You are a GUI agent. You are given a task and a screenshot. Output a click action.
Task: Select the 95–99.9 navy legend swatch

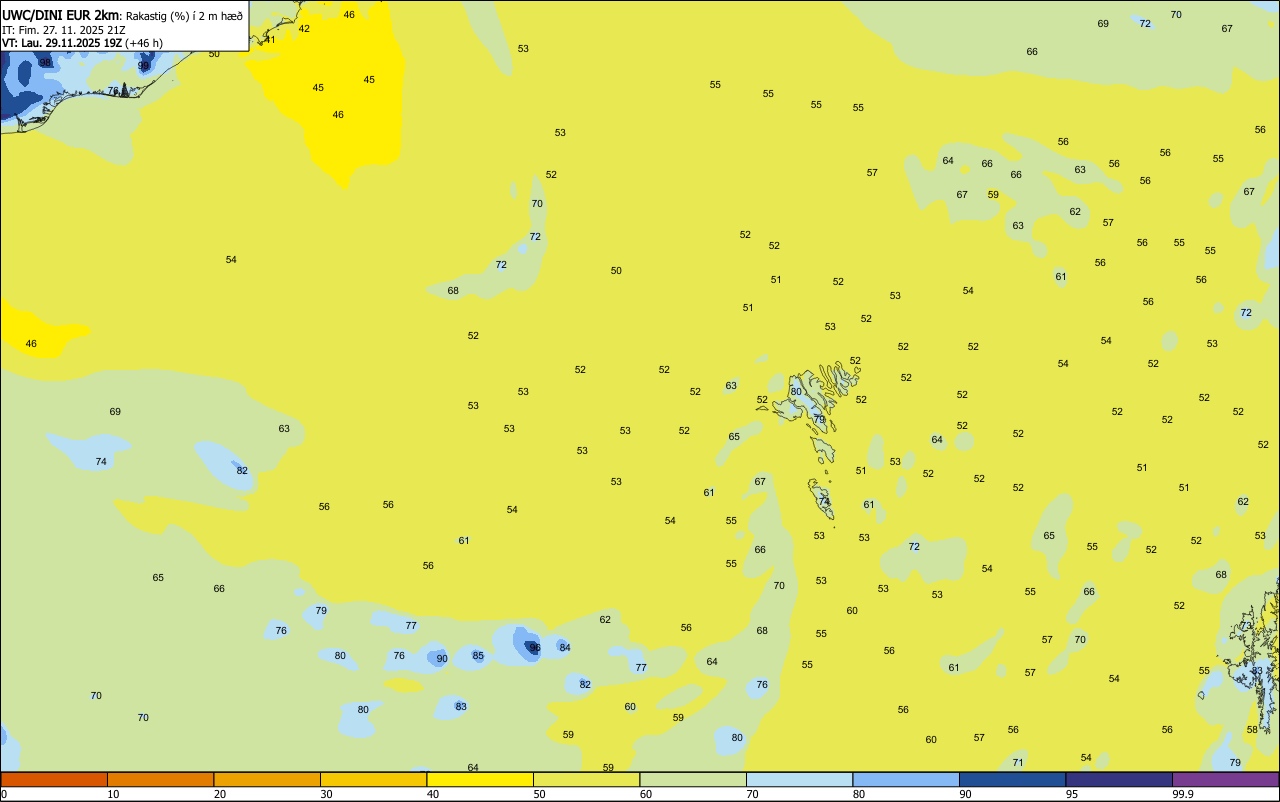click(x=1119, y=779)
